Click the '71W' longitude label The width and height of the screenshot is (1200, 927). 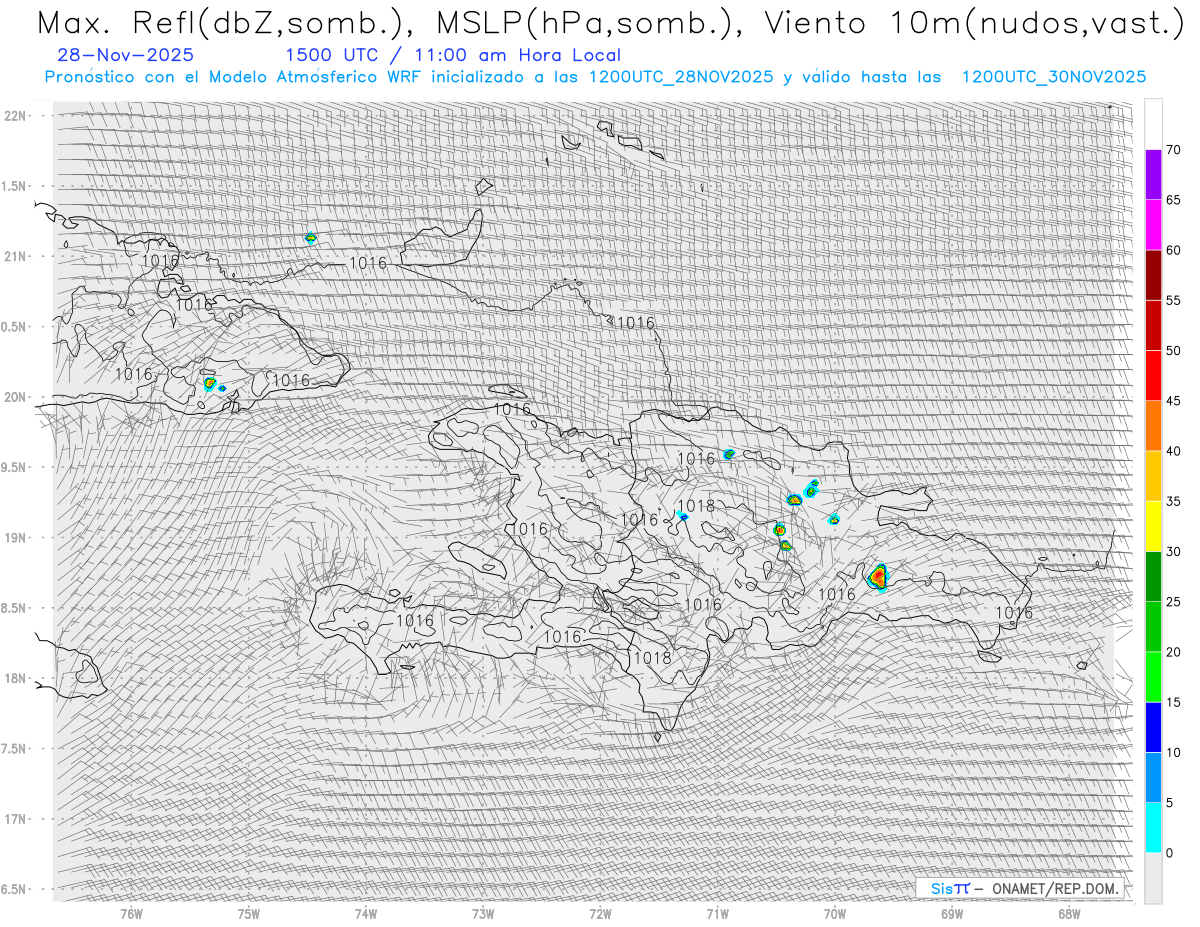pos(717,913)
